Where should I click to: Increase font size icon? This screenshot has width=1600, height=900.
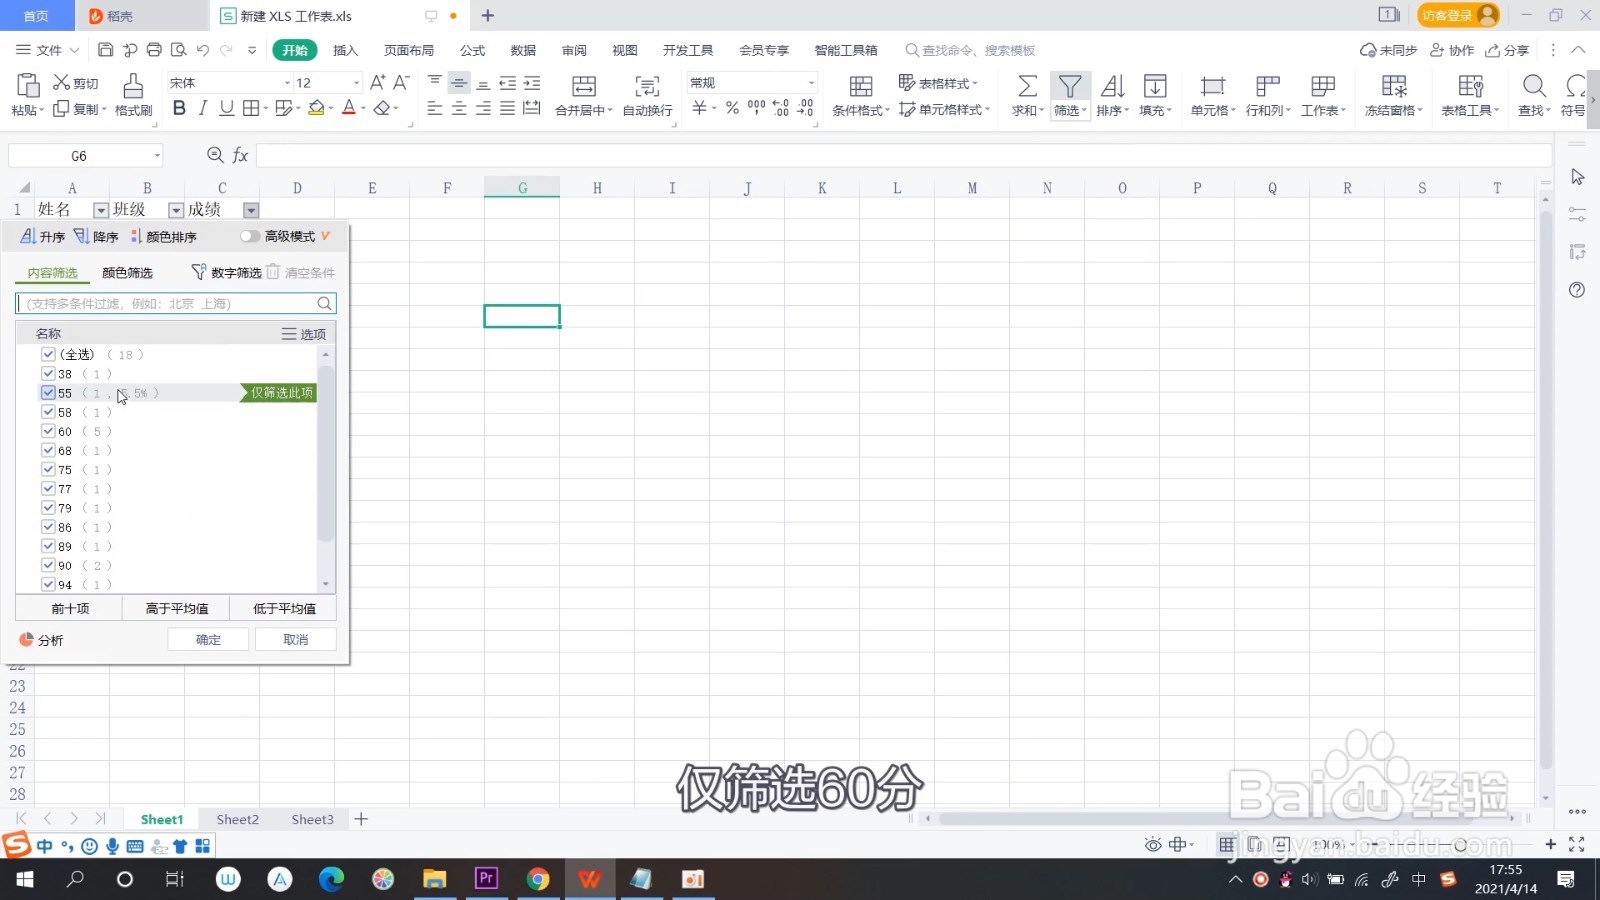(x=377, y=83)
